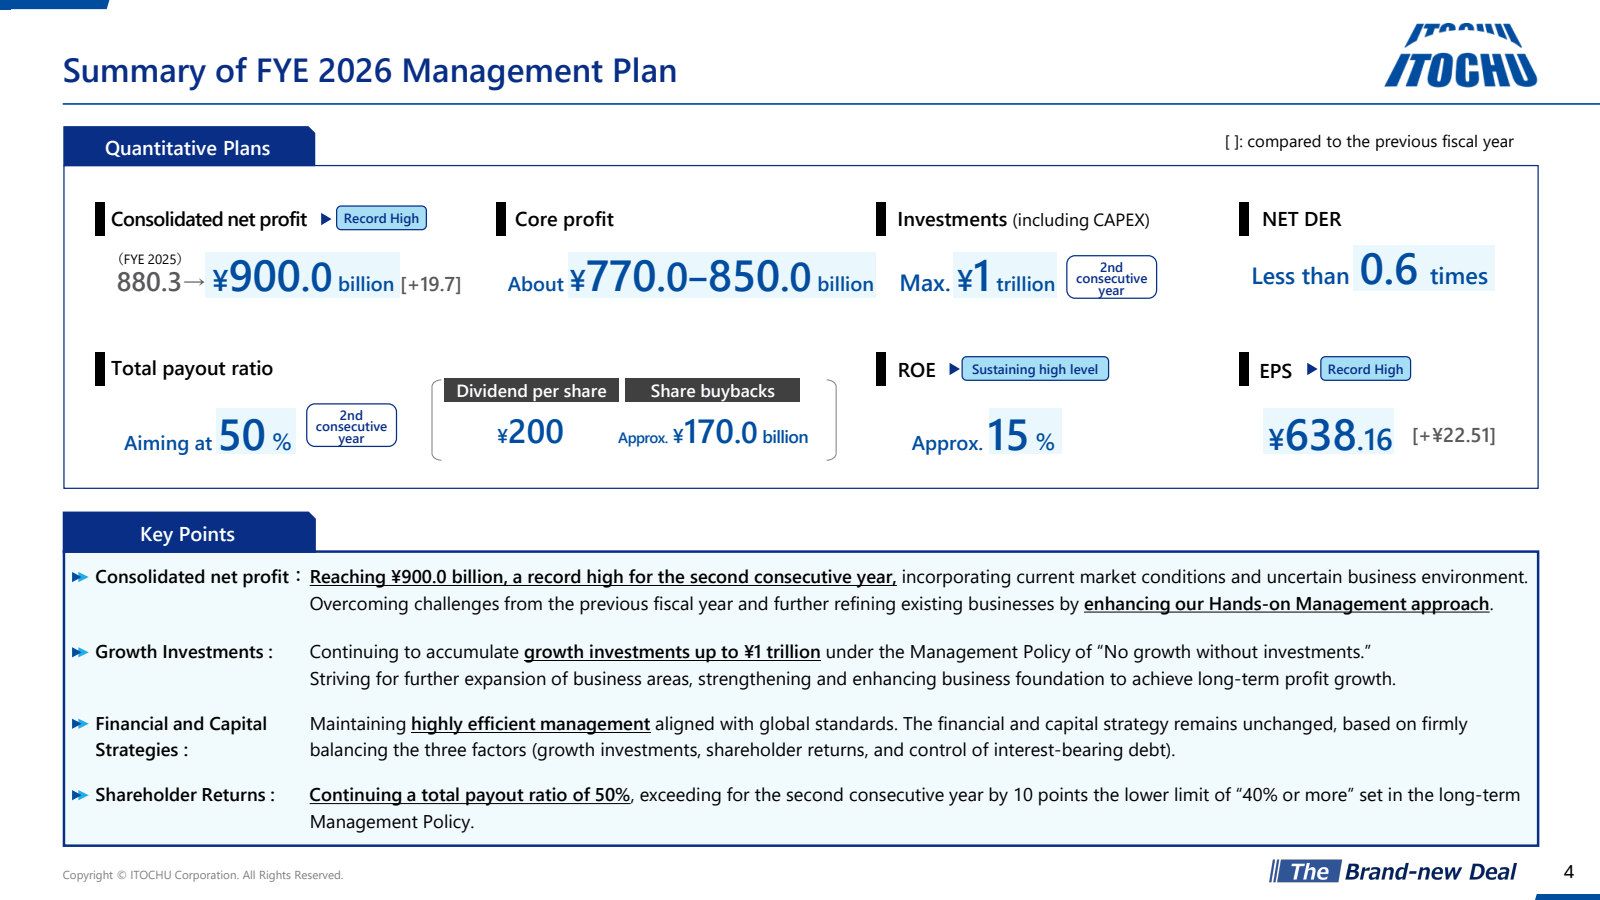Image resolution: width=1600 pixels, height=900 pixels.
Task: Click the Dividend per share label
Action: click(531, 391)
